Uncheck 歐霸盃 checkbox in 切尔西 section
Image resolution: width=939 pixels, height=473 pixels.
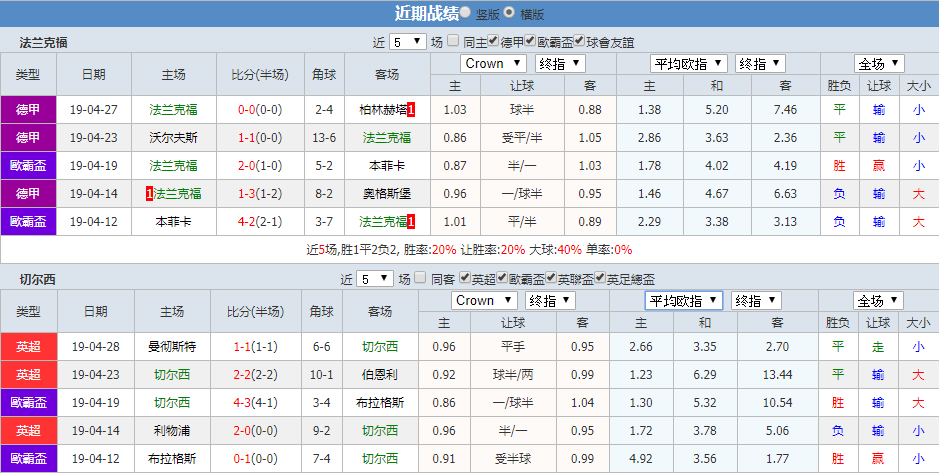pyautogui.click(x=502, y=277)
